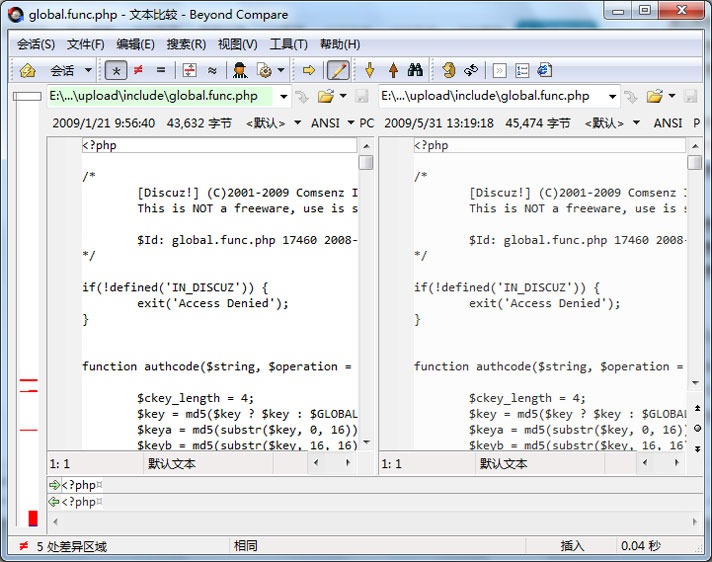The image size is (712, 562).
Task: Click right pane vertical scrollbar thumb
Action: click(695, 163)
